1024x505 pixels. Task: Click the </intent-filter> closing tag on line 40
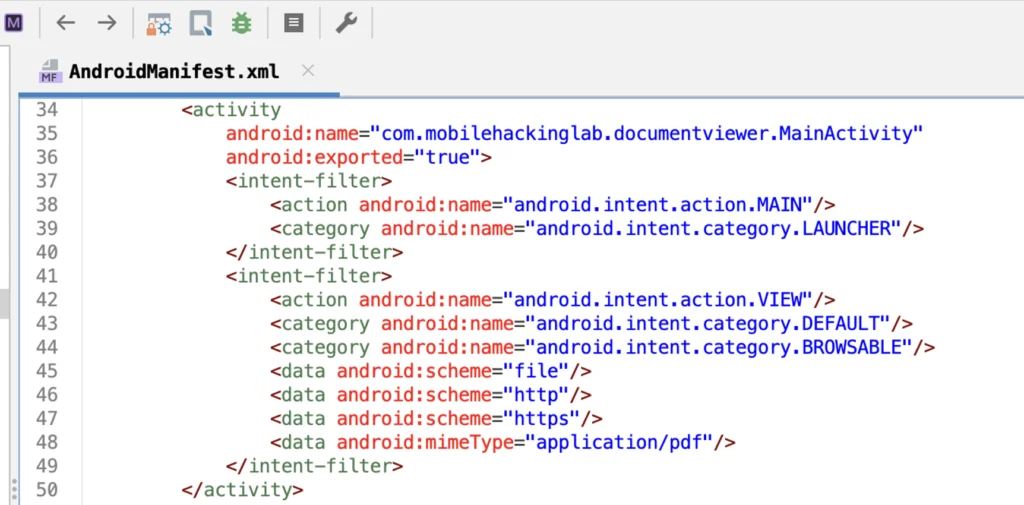314,252
